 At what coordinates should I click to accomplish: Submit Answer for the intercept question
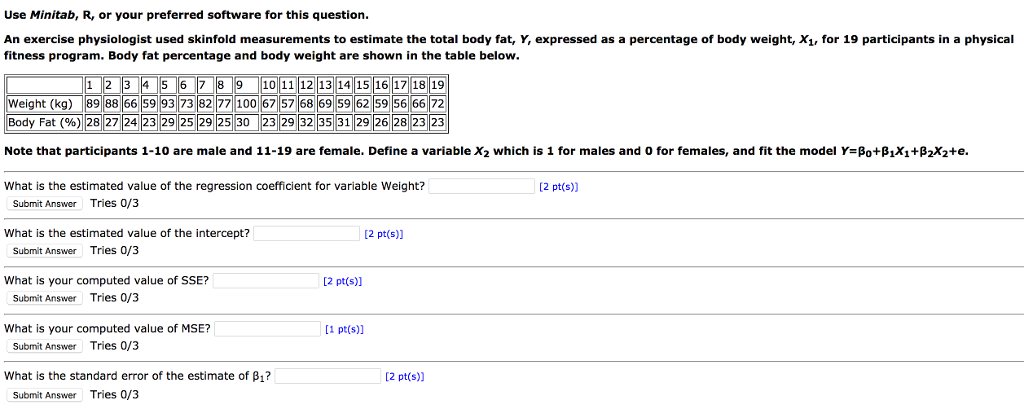[x=45, y=251]
